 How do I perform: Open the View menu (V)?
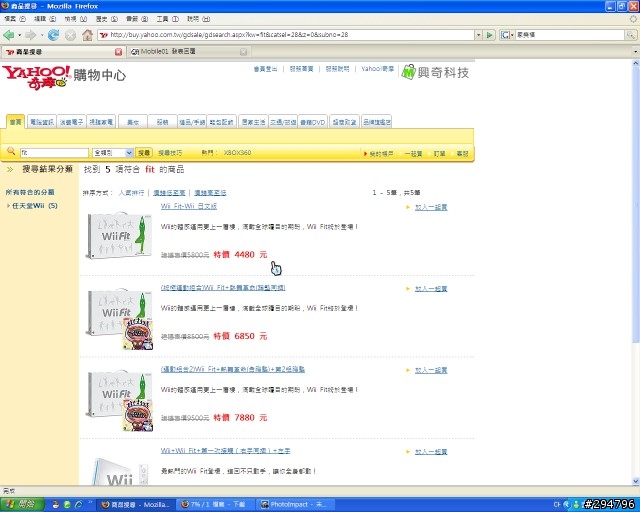point(76,19)
